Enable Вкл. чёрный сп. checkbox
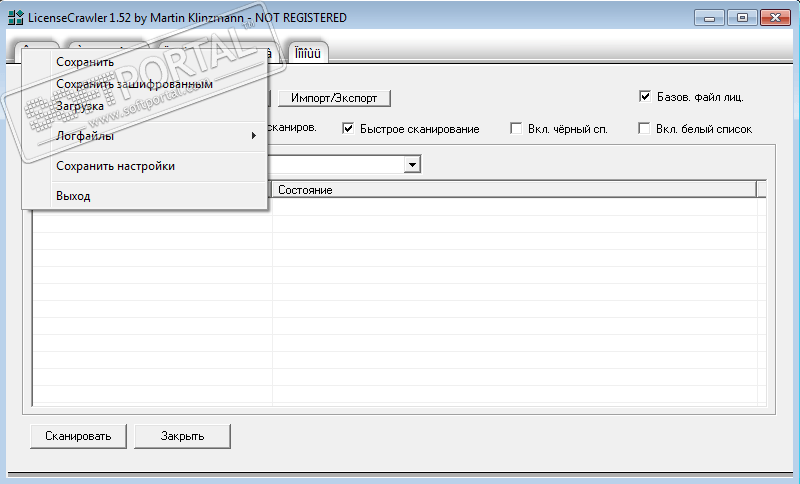The image size is (800, 484). (516, 129)
